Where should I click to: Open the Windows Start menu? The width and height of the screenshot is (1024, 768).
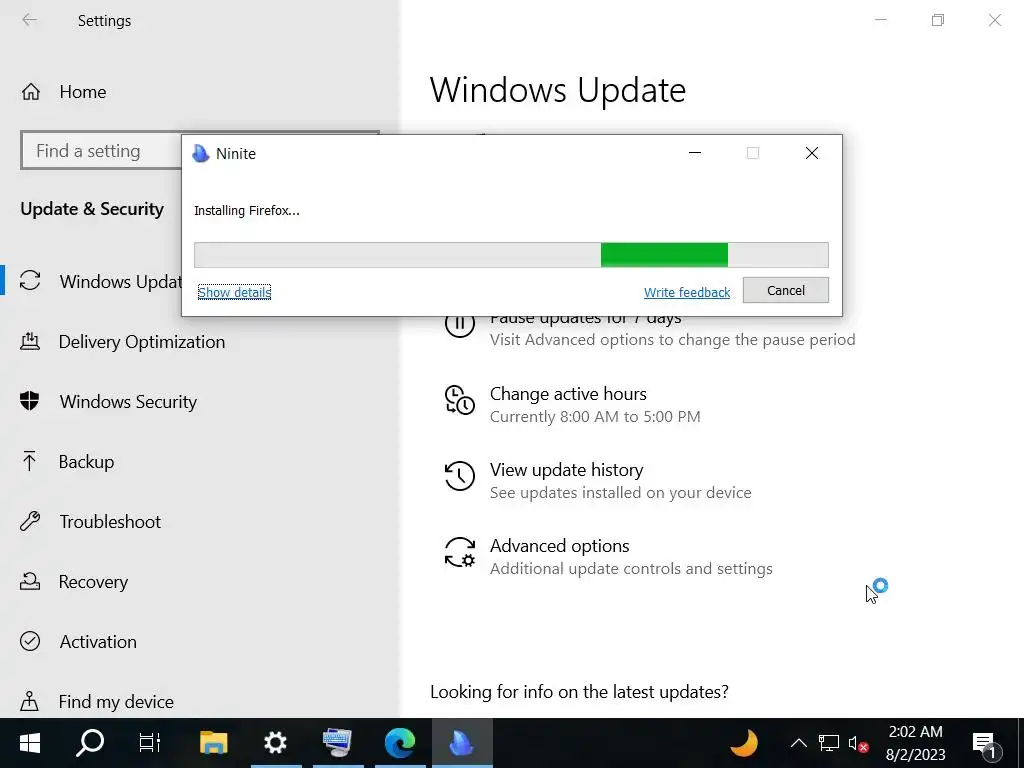pos(30,743)
